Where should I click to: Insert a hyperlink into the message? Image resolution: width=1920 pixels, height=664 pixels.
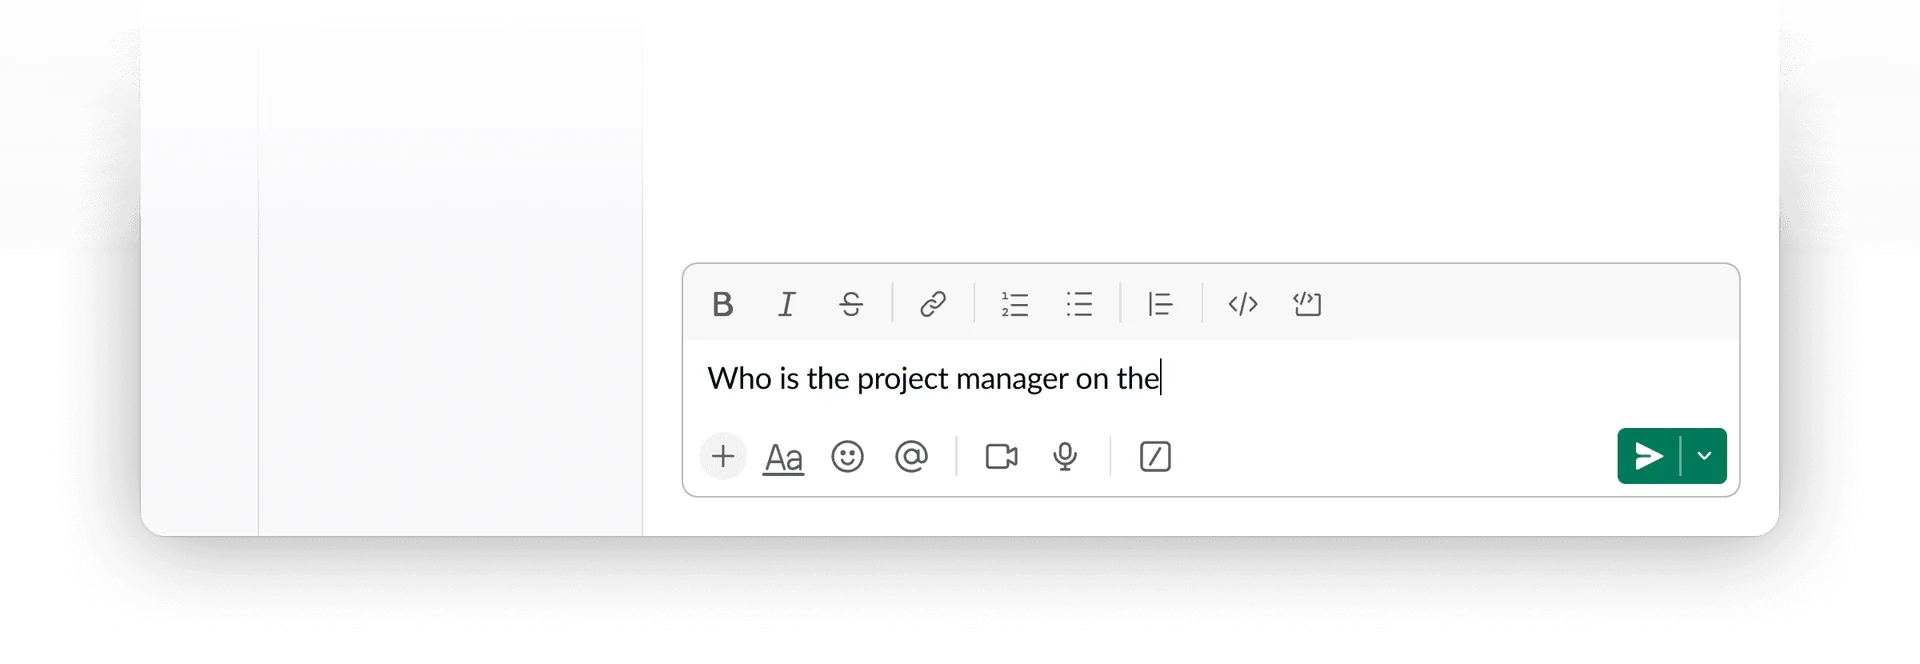coord(932,304)
